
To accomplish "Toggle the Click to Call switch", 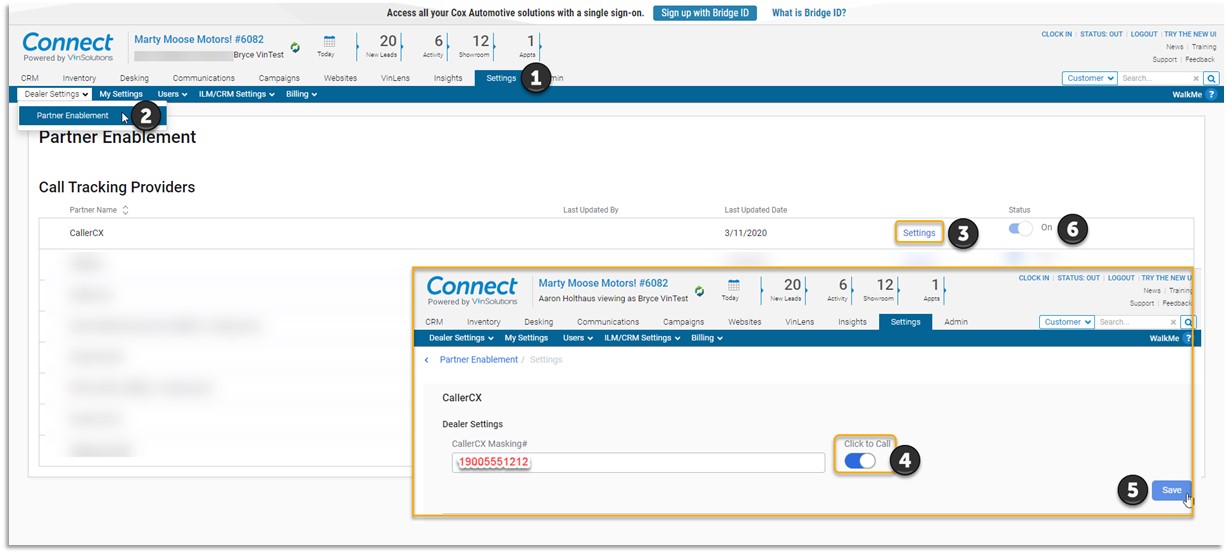I will coord(860,460).
